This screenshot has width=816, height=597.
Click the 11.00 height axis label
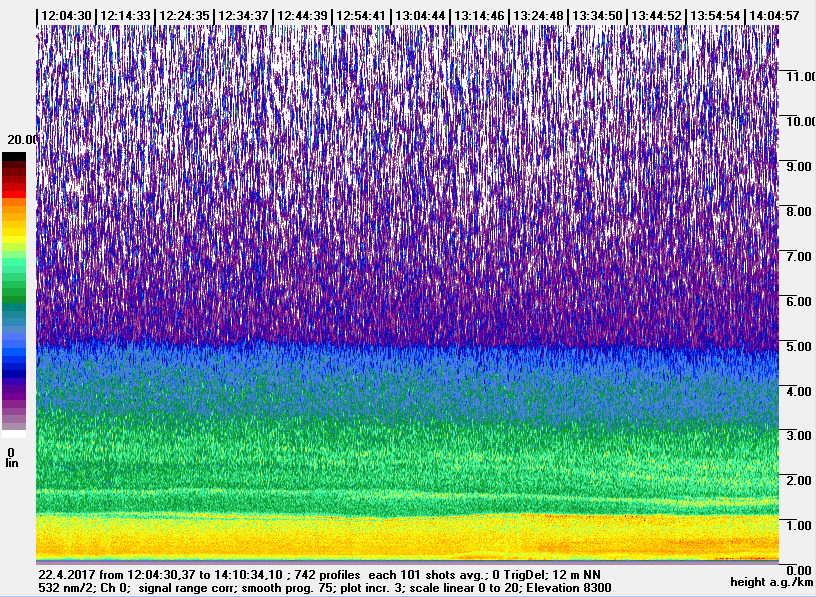click(800, 77)
